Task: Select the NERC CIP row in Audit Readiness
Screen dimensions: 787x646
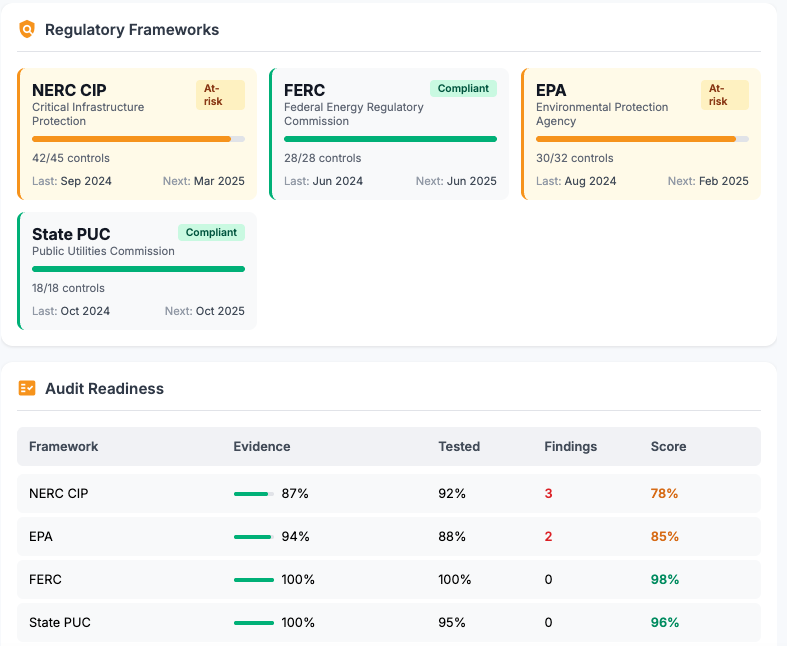Action: (389, 493)
